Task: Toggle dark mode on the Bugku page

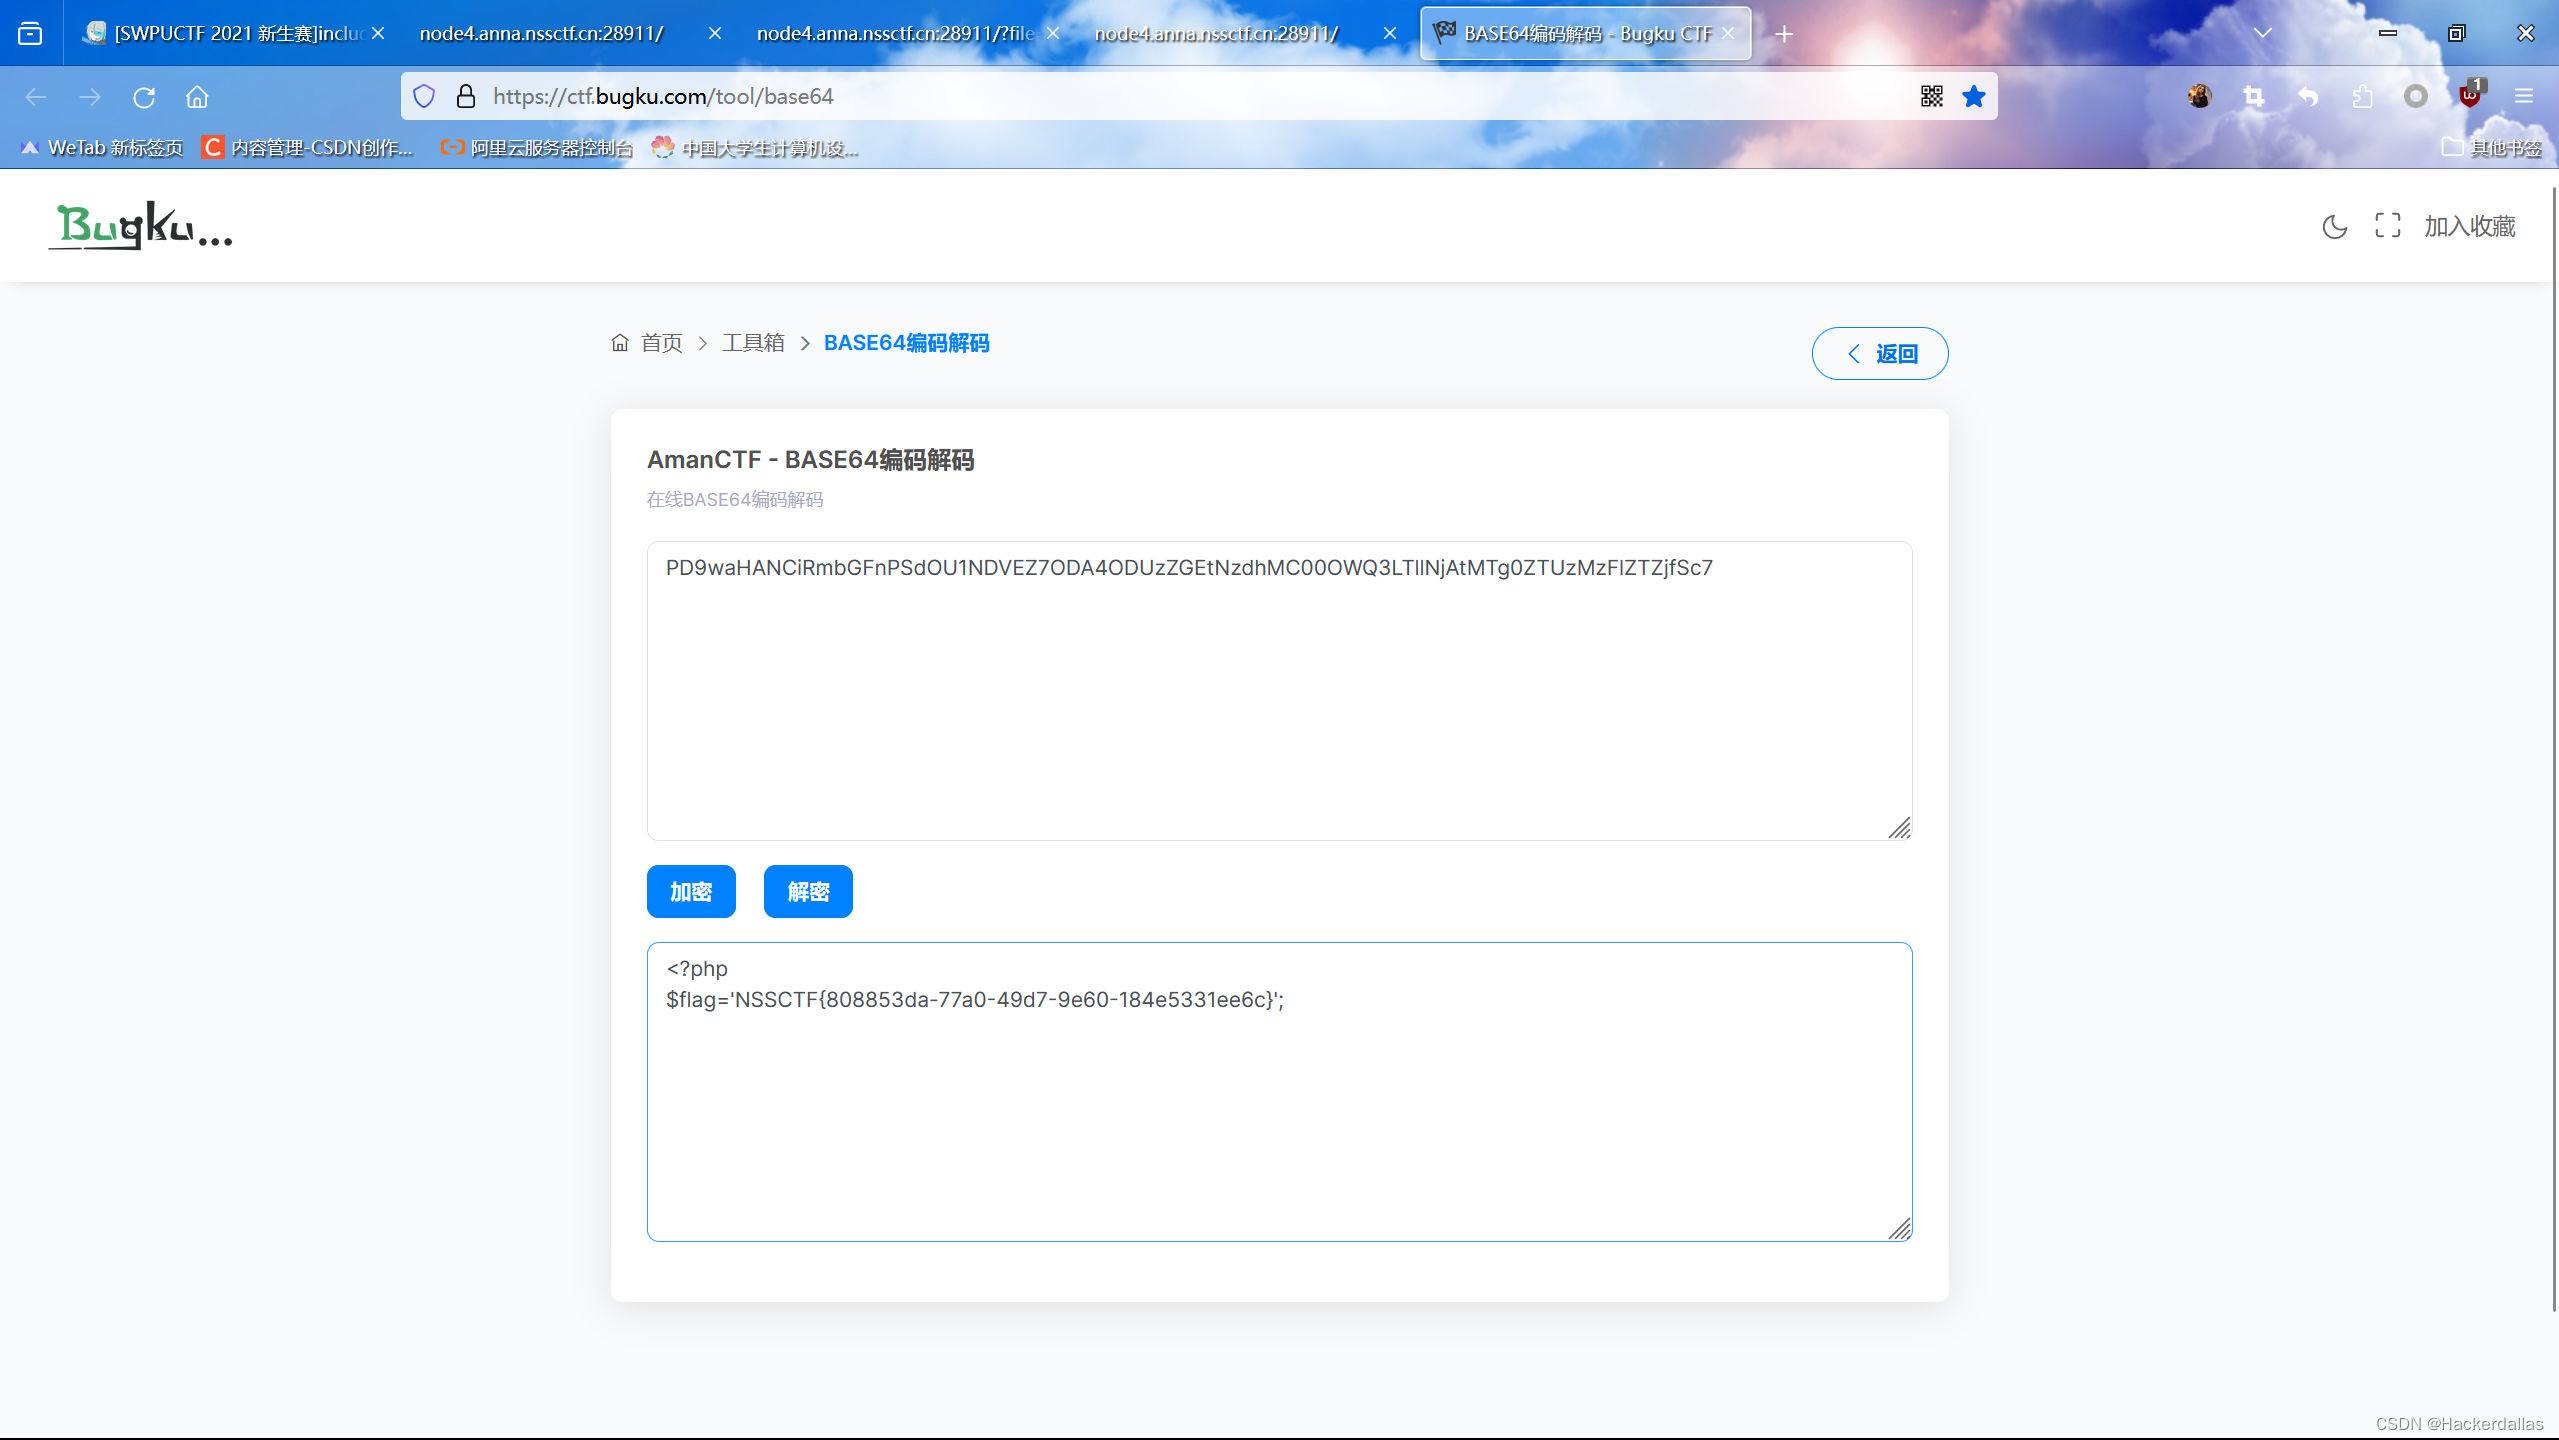Action: (2334, 226)
